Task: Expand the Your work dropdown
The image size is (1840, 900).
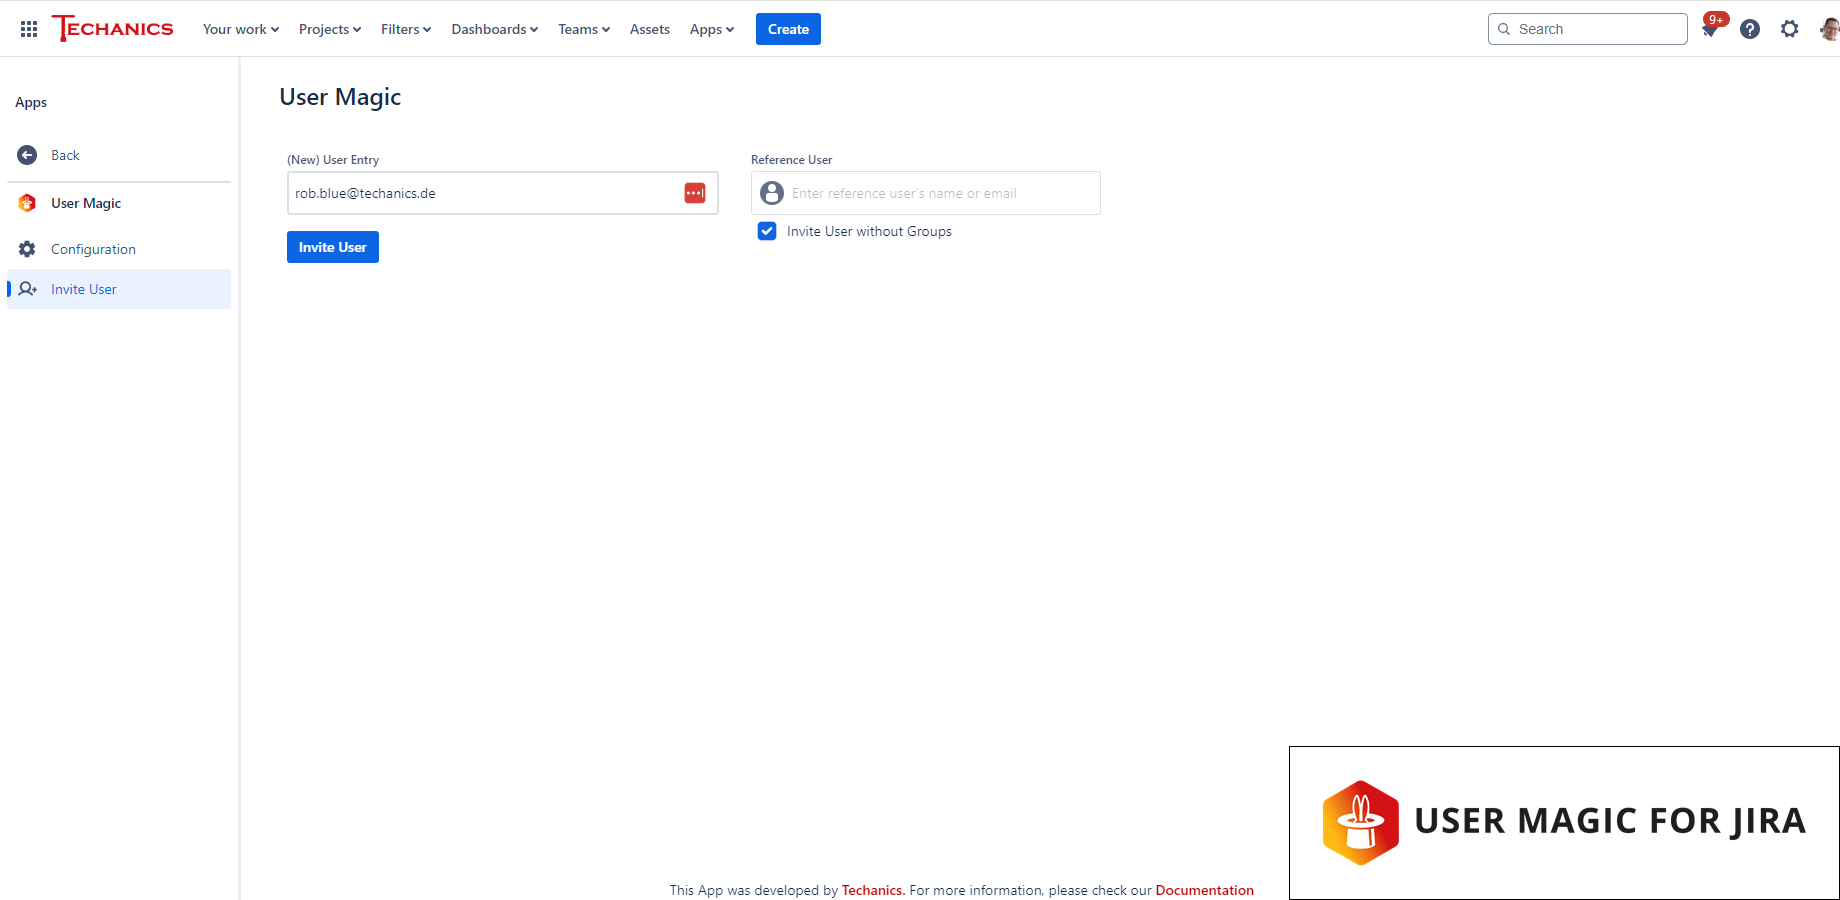Action: 241,29
